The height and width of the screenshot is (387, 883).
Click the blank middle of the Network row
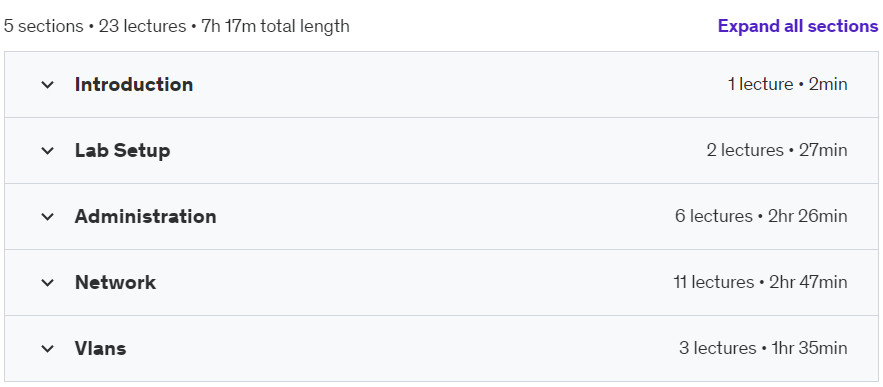(x=414, y=282)
